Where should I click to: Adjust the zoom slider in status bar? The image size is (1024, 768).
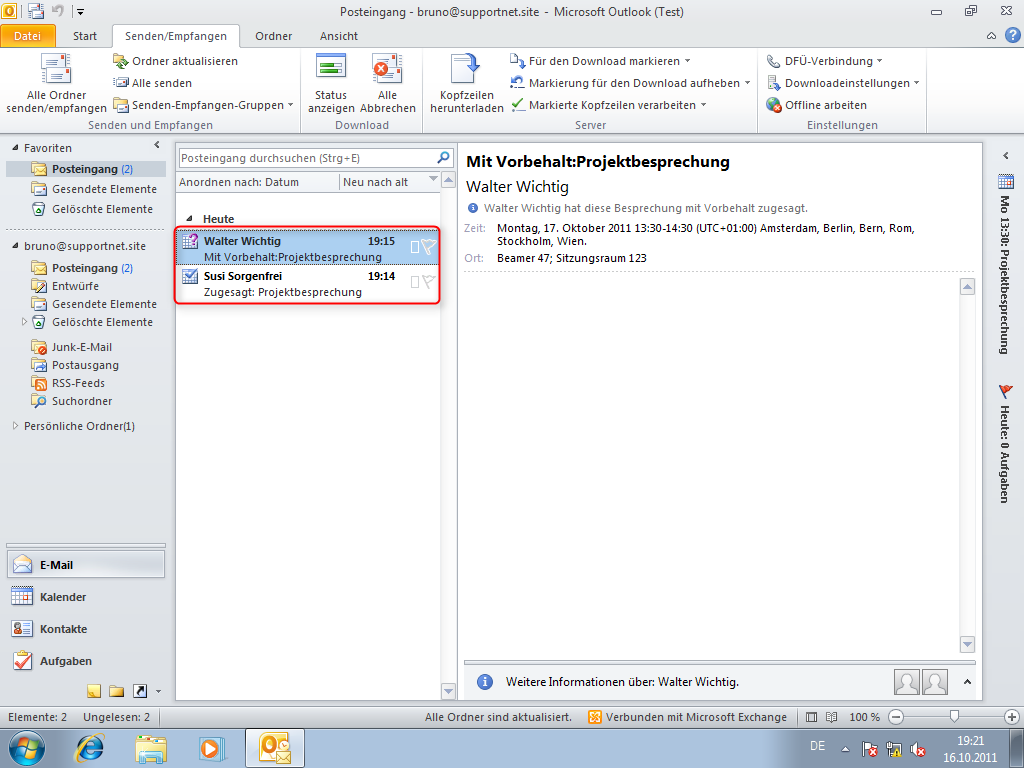point(955,717)
